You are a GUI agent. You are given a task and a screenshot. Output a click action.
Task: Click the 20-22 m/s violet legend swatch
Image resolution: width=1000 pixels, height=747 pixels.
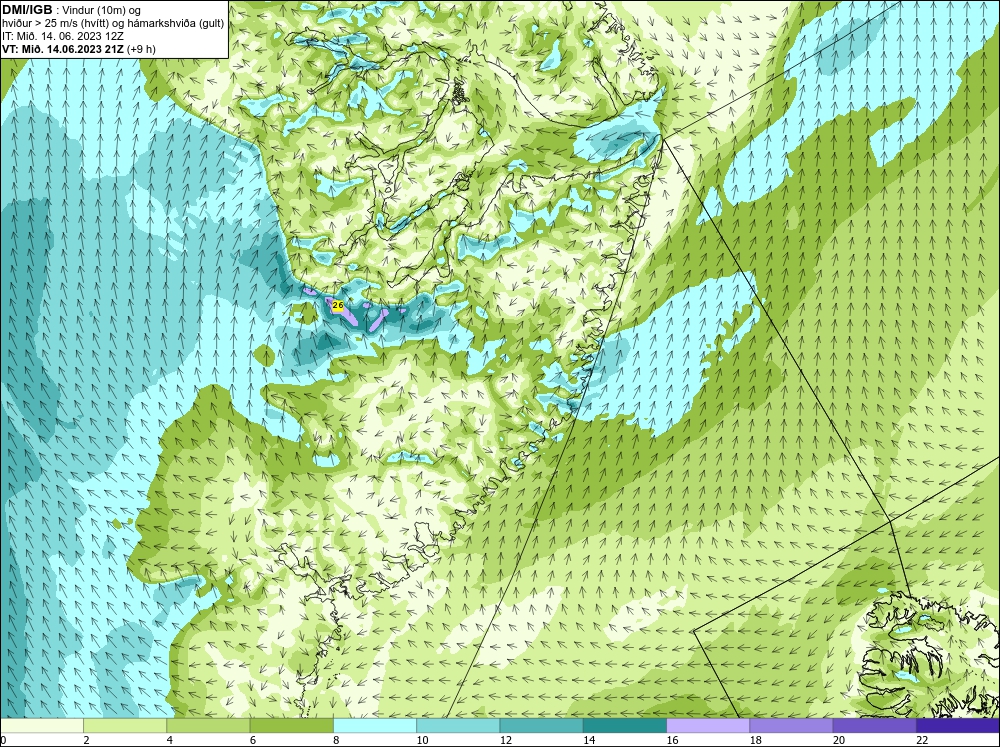[x=874, y=725]
